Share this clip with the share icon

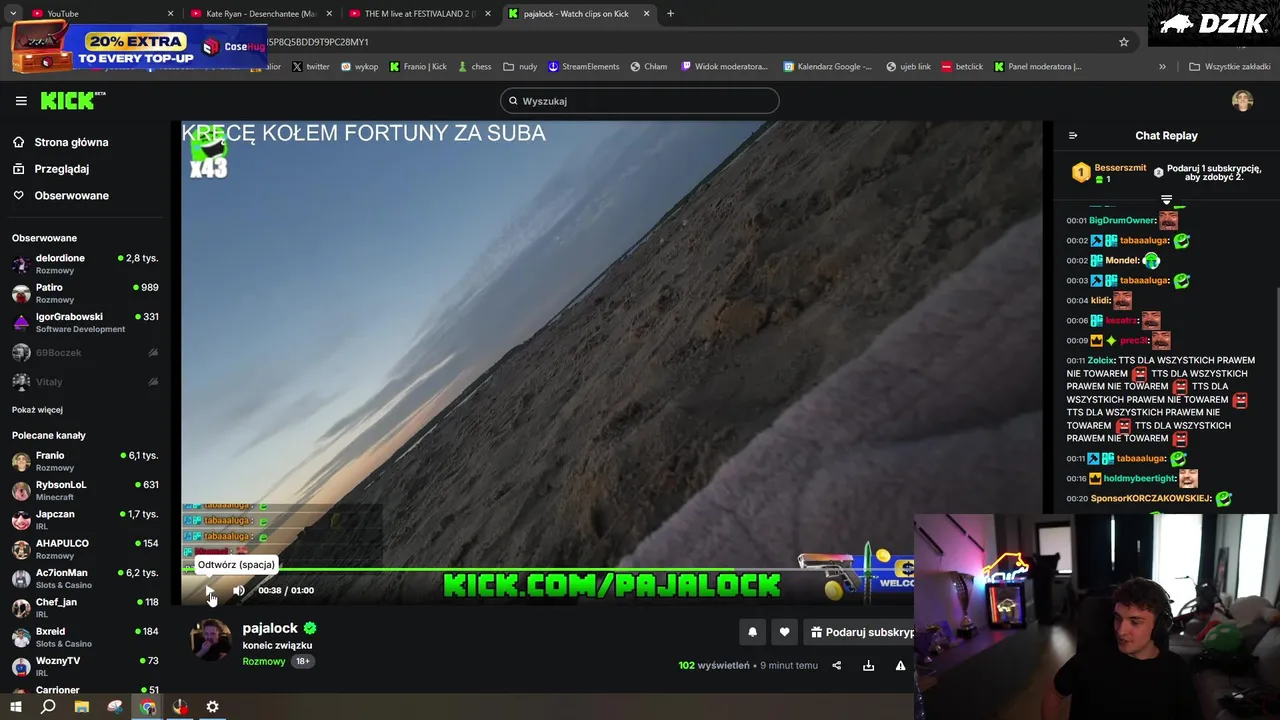tap(837, 666)
